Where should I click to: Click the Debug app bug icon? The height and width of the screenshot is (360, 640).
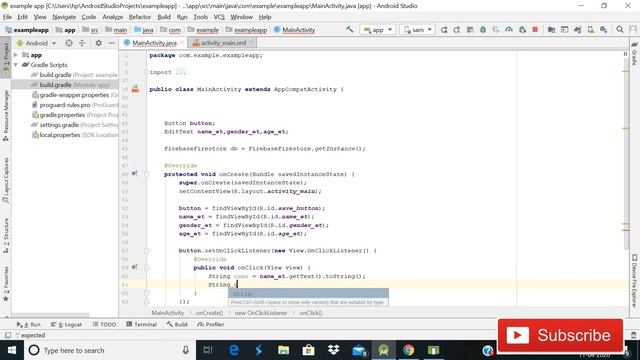pos(483,30)
